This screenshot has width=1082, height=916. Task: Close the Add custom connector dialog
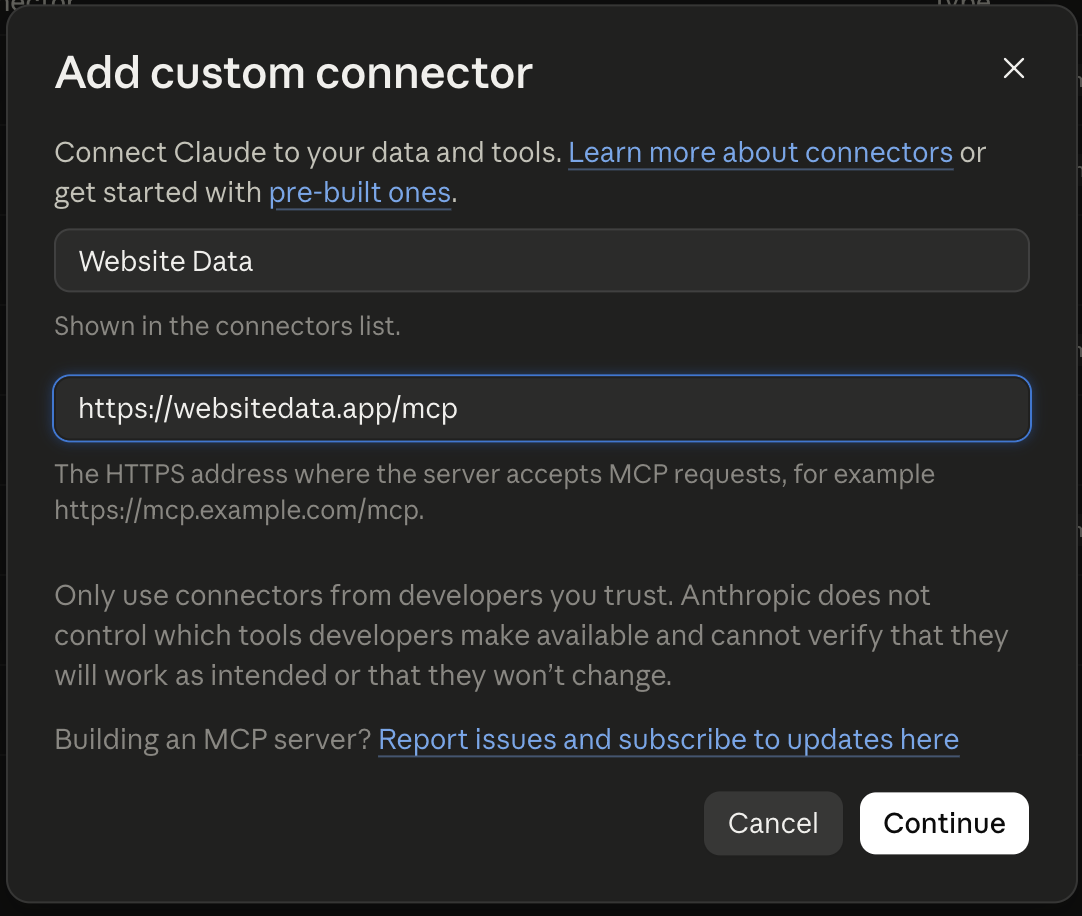pos(1013,68)
